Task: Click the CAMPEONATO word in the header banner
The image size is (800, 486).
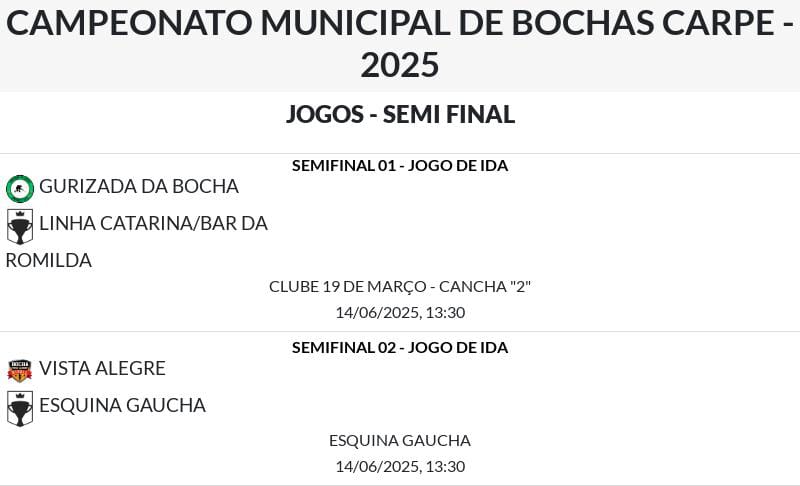Action: click(130, 23)
